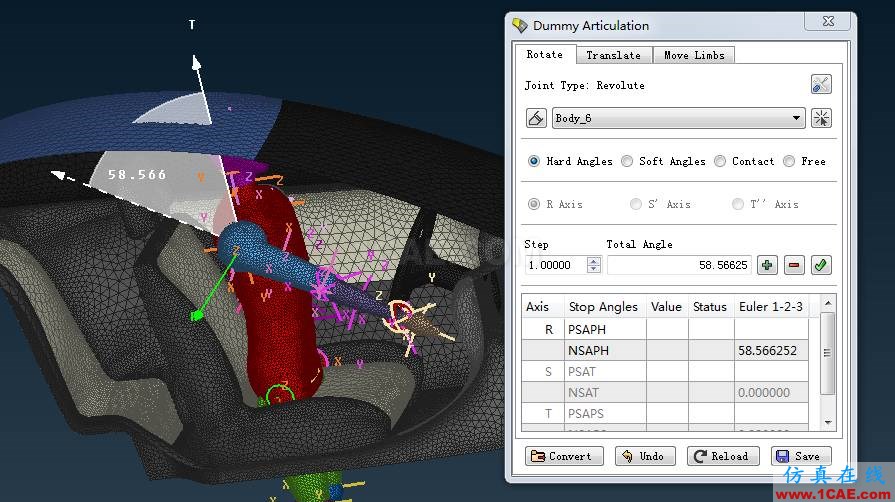The height and width of the screenshot is (502, 895).
Task: Click the Undo button
Action: click(x=645, y=456)
